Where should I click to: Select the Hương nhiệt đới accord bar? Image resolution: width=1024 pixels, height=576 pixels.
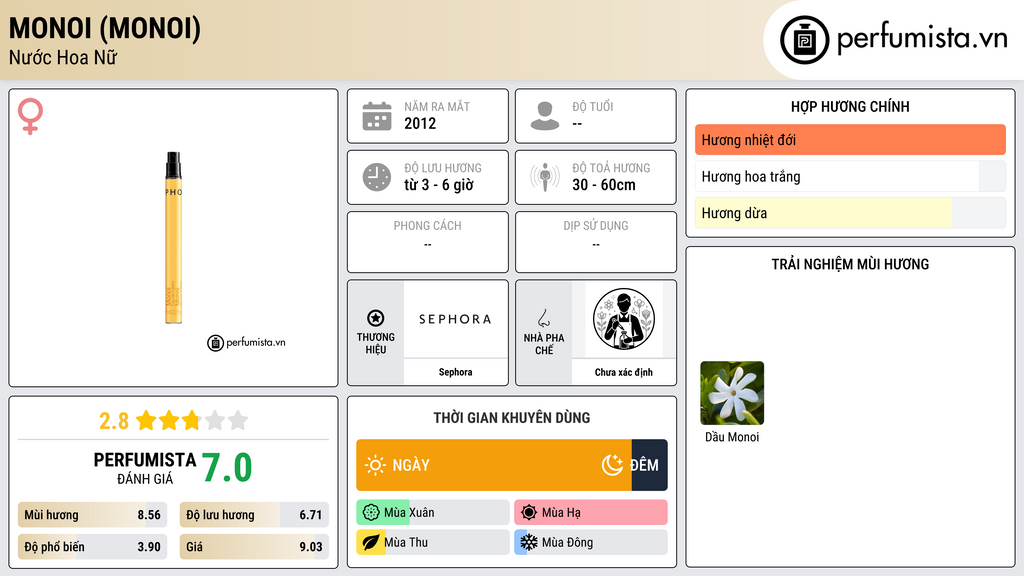coord(850,140)
